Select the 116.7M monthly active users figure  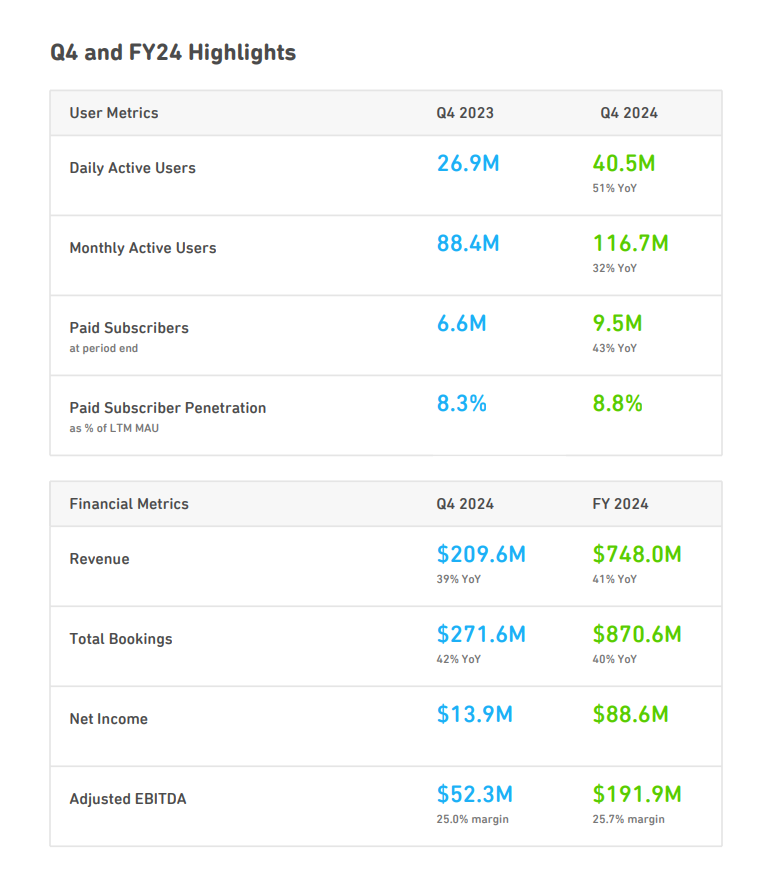pos(630,243)
